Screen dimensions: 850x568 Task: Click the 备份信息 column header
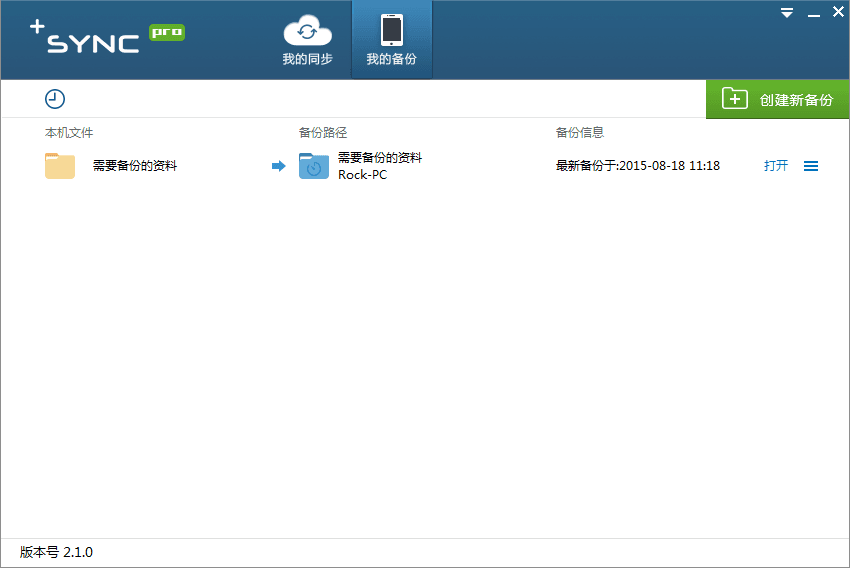(580, 132)
